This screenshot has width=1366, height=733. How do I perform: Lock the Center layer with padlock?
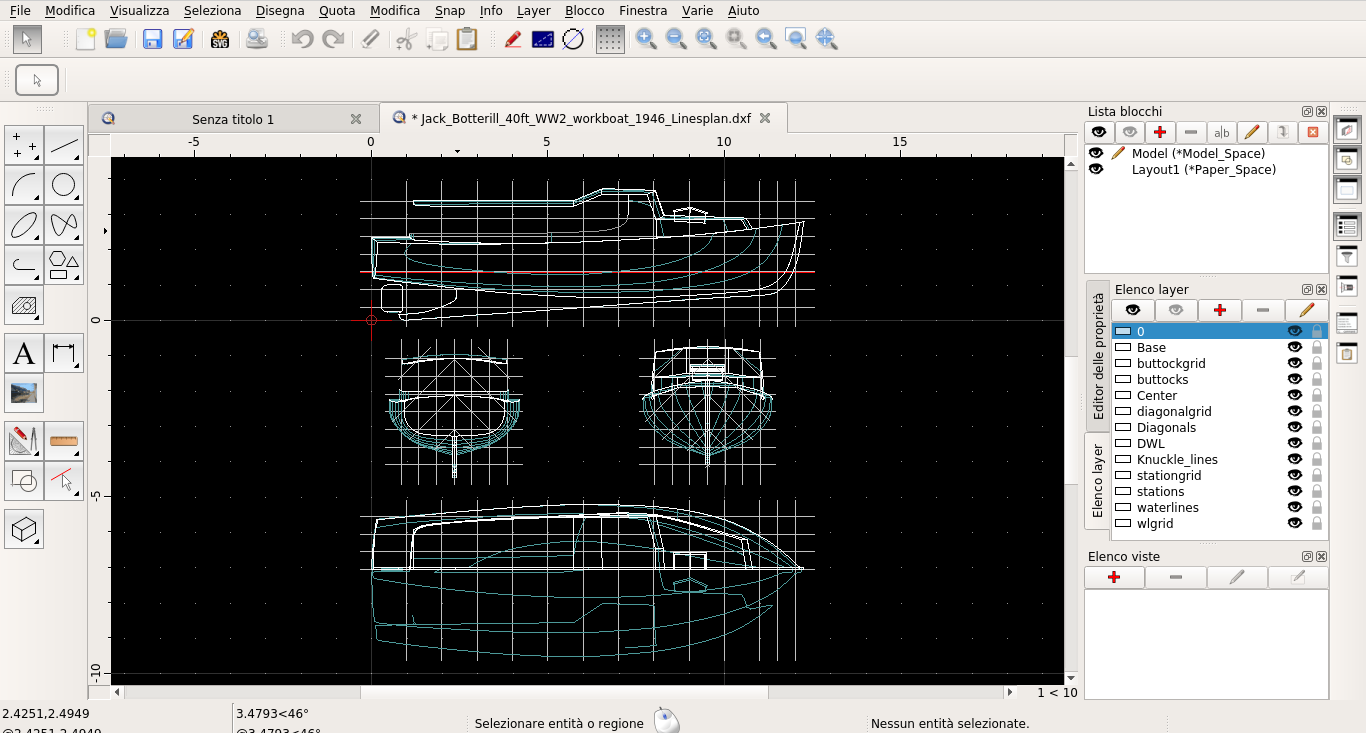pos(1317,395)
